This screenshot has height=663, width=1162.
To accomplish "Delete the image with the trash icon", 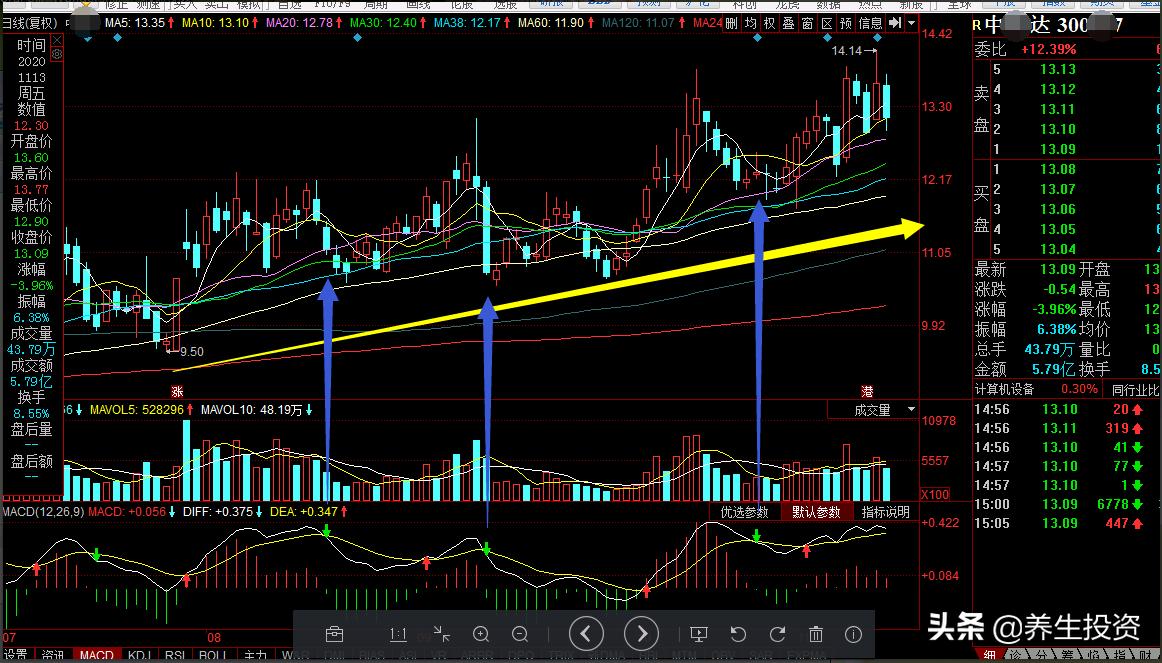I will (816, 634).
